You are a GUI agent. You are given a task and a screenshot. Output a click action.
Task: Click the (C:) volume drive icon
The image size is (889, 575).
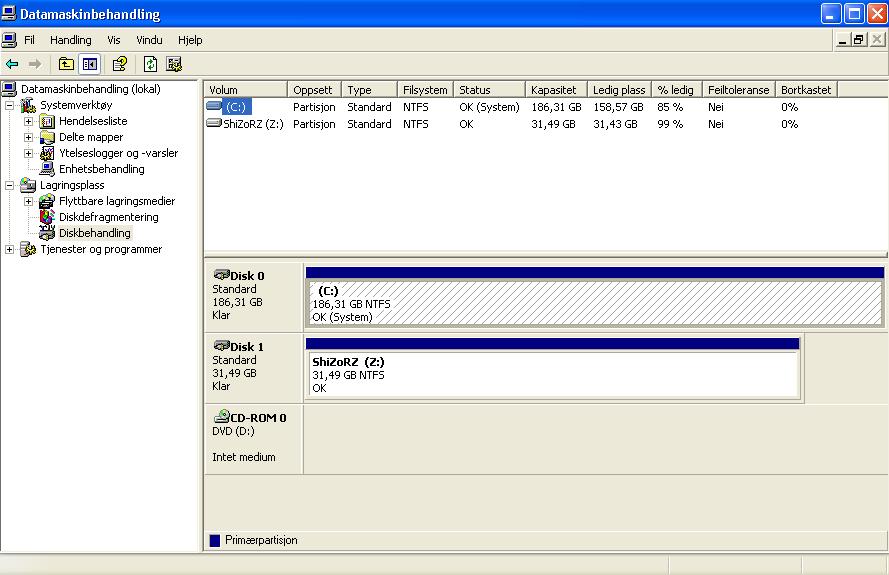pos(214,105)
